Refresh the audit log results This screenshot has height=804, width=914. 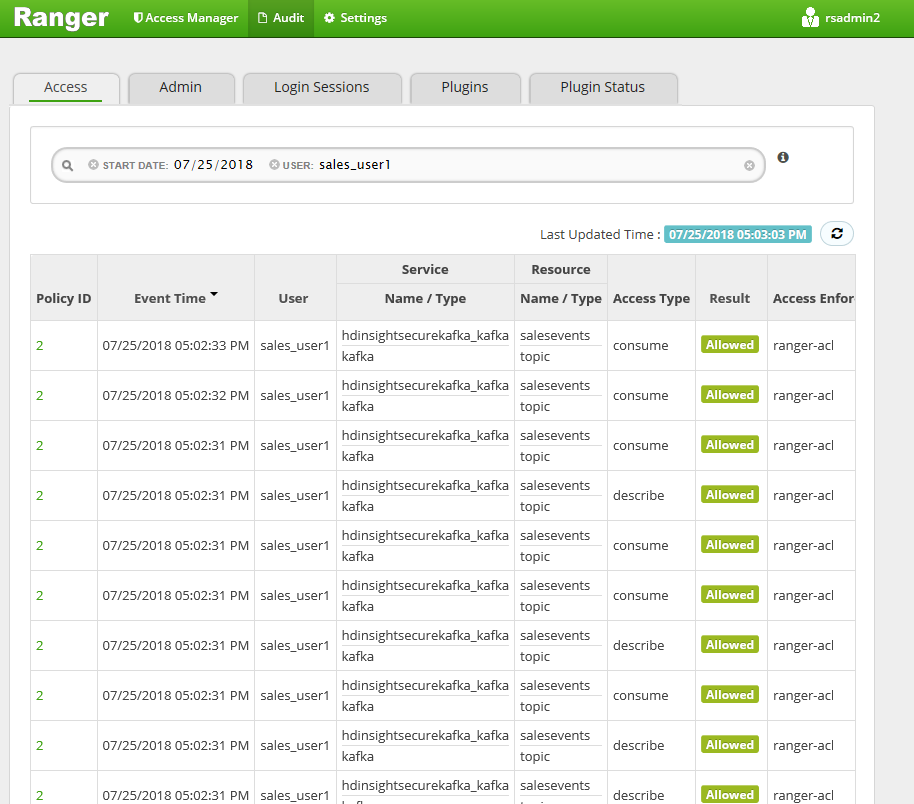[x=837, y=233]
